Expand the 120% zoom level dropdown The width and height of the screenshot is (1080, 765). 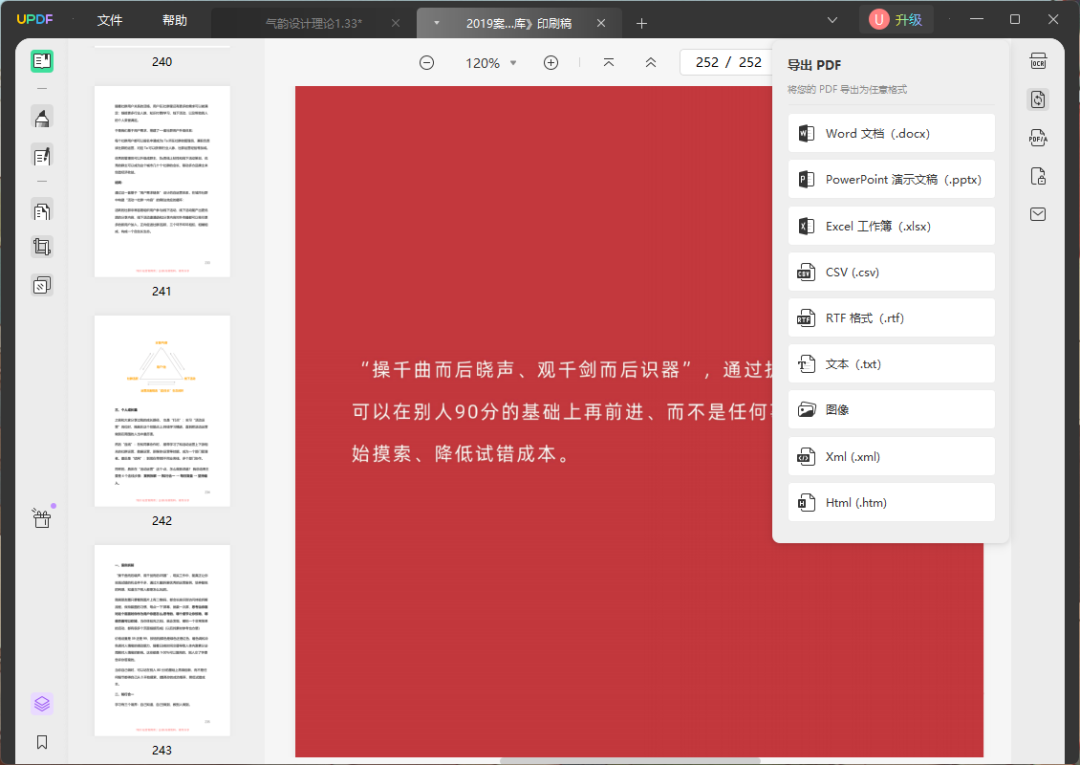(x=514, y=63)
